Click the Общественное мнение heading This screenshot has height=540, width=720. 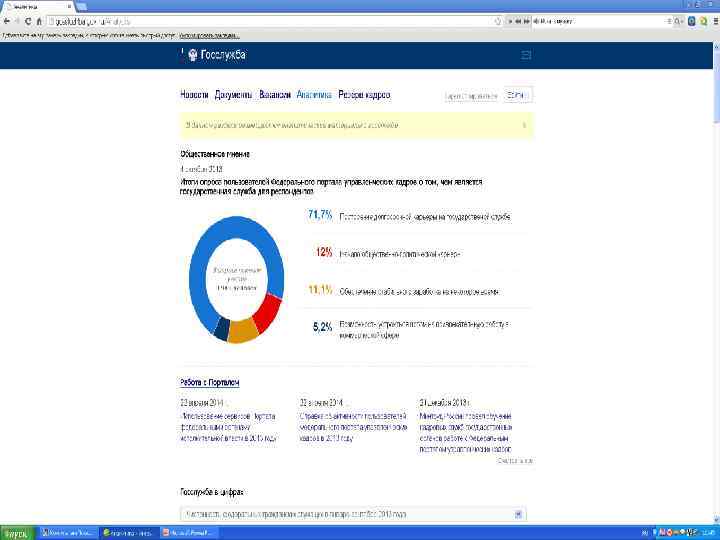[215, 154]
